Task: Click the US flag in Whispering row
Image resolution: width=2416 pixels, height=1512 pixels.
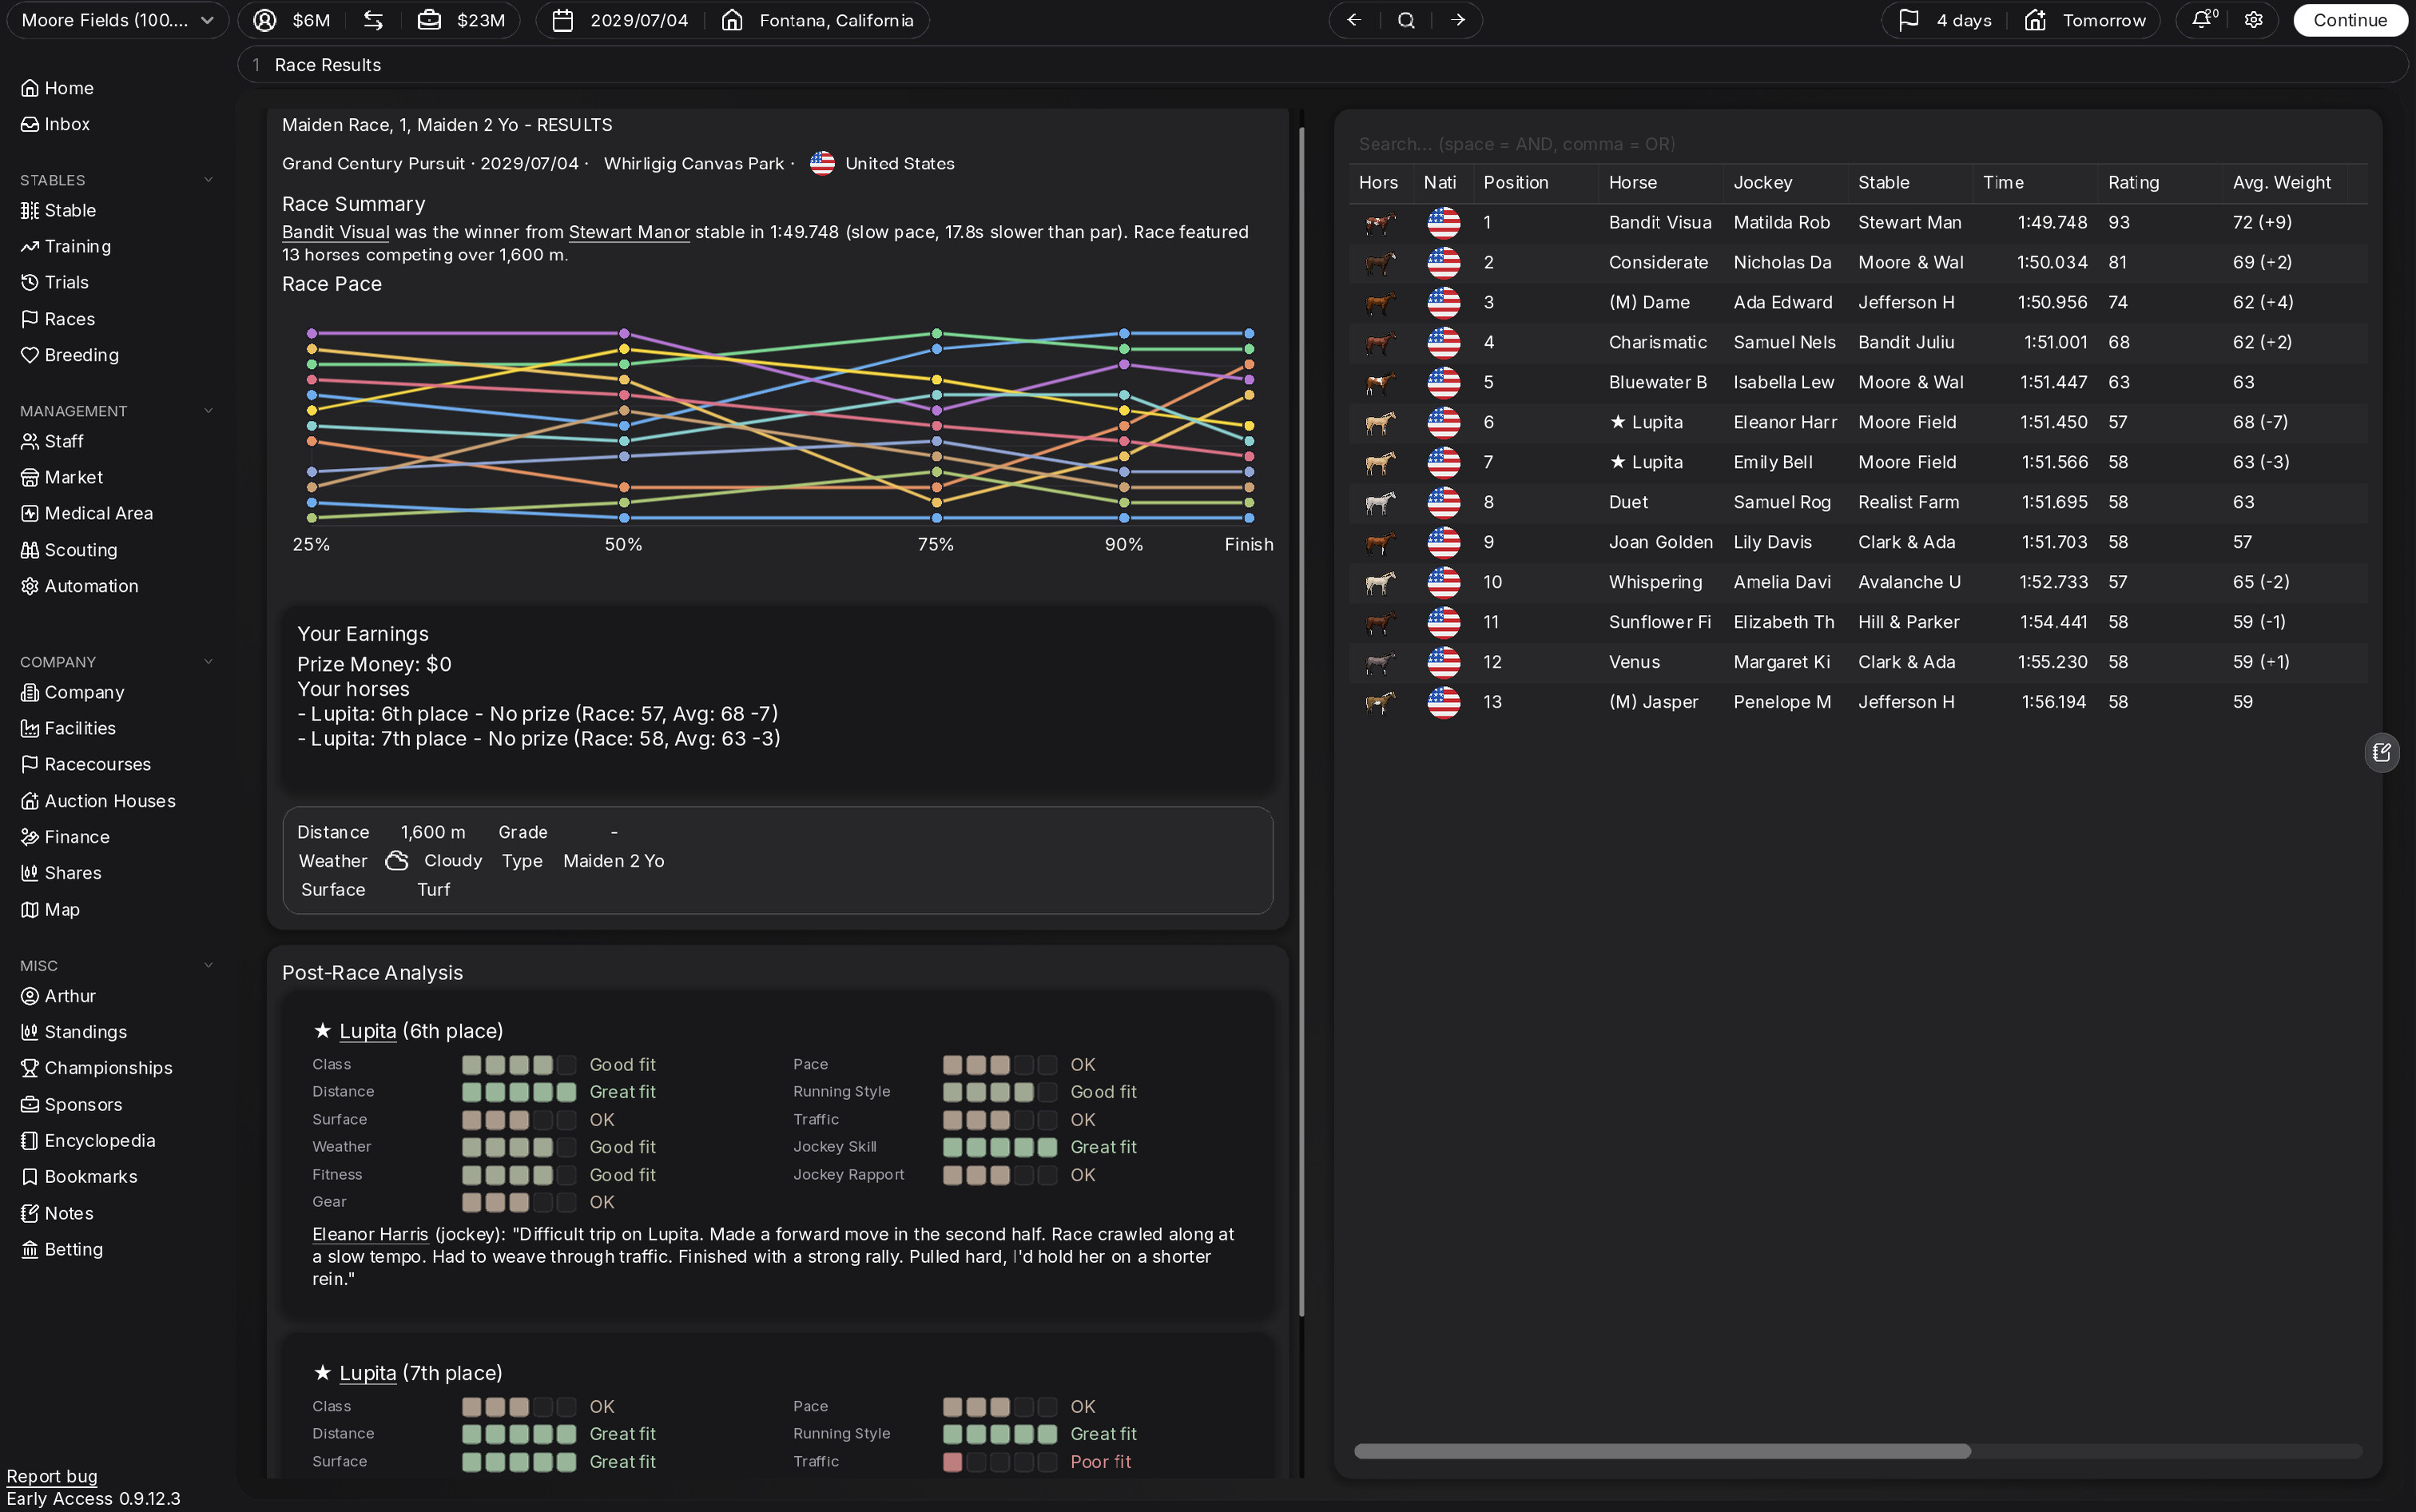Action: pos(1443,582)
